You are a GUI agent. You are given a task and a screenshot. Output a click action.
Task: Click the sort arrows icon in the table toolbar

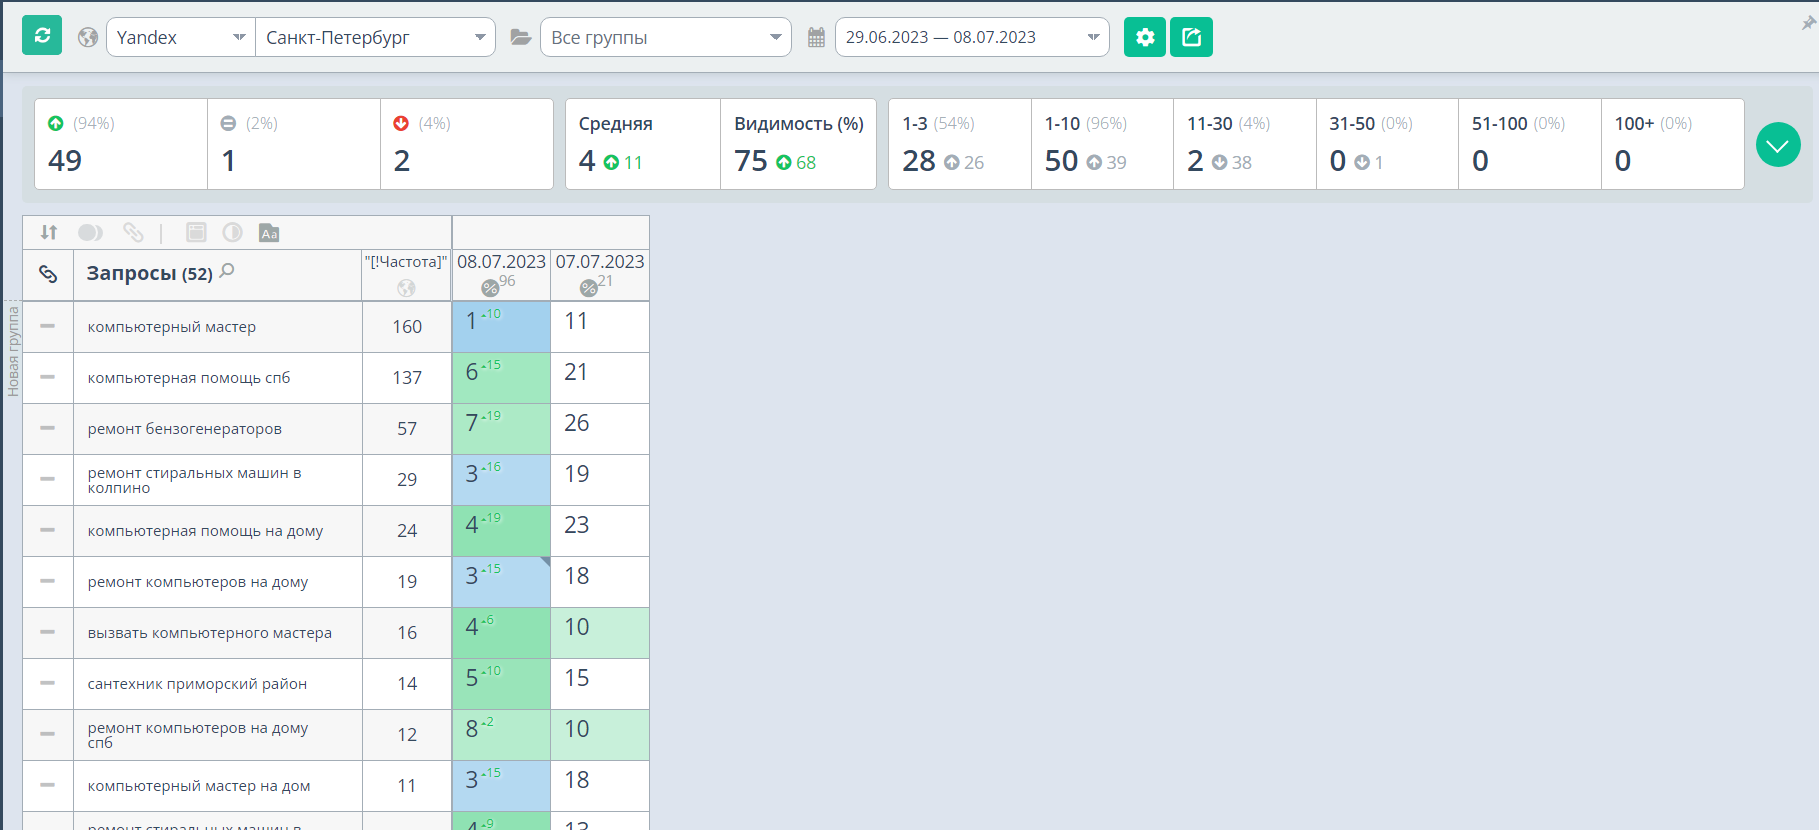[x=49, y=232]
